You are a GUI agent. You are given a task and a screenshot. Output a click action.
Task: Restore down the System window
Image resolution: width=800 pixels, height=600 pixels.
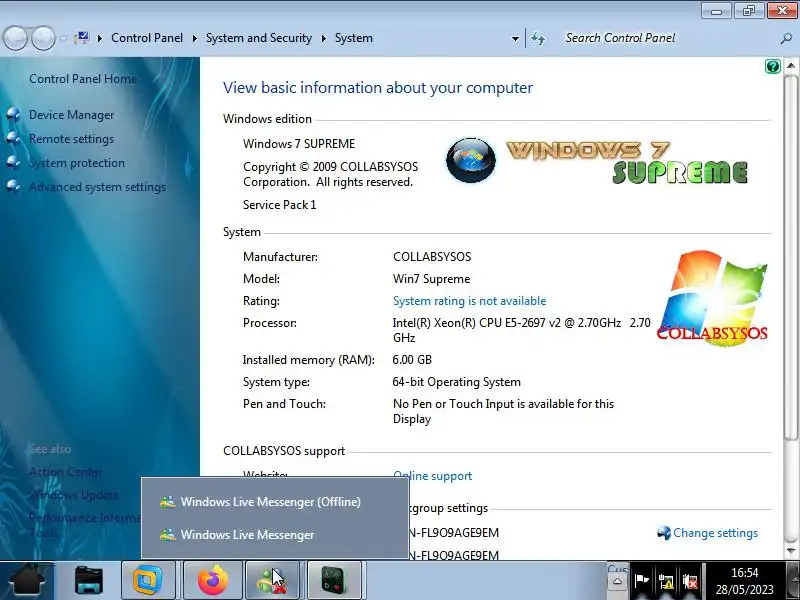pos(748,10)
